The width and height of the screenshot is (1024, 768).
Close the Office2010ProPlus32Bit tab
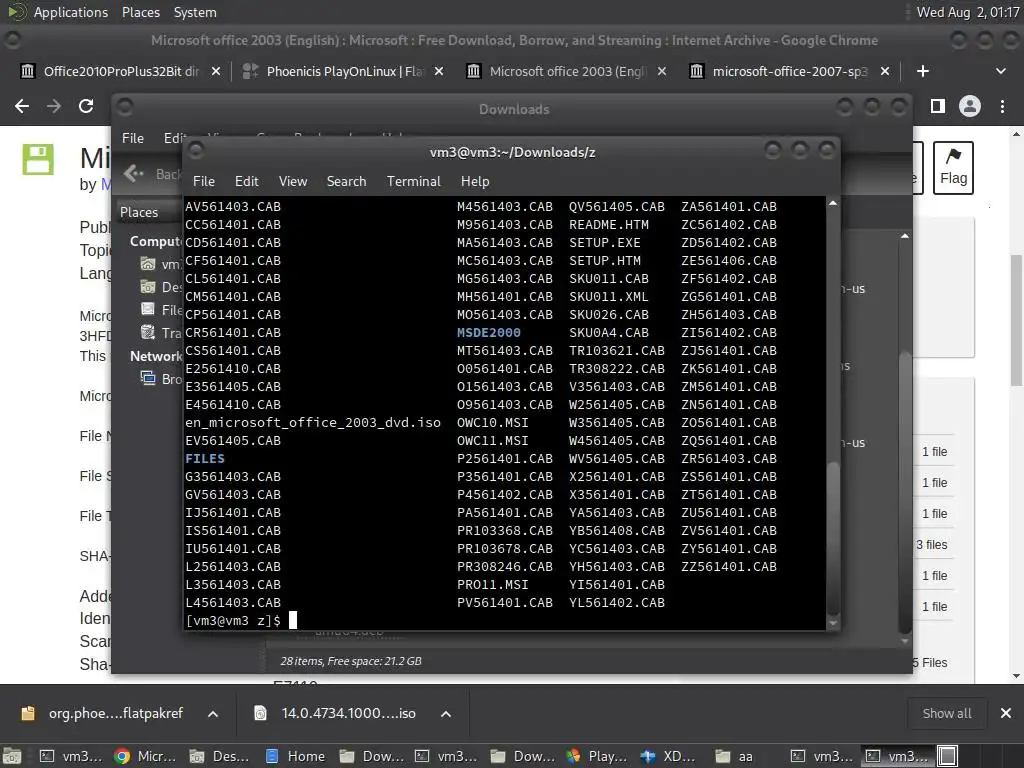coord(216,71)
